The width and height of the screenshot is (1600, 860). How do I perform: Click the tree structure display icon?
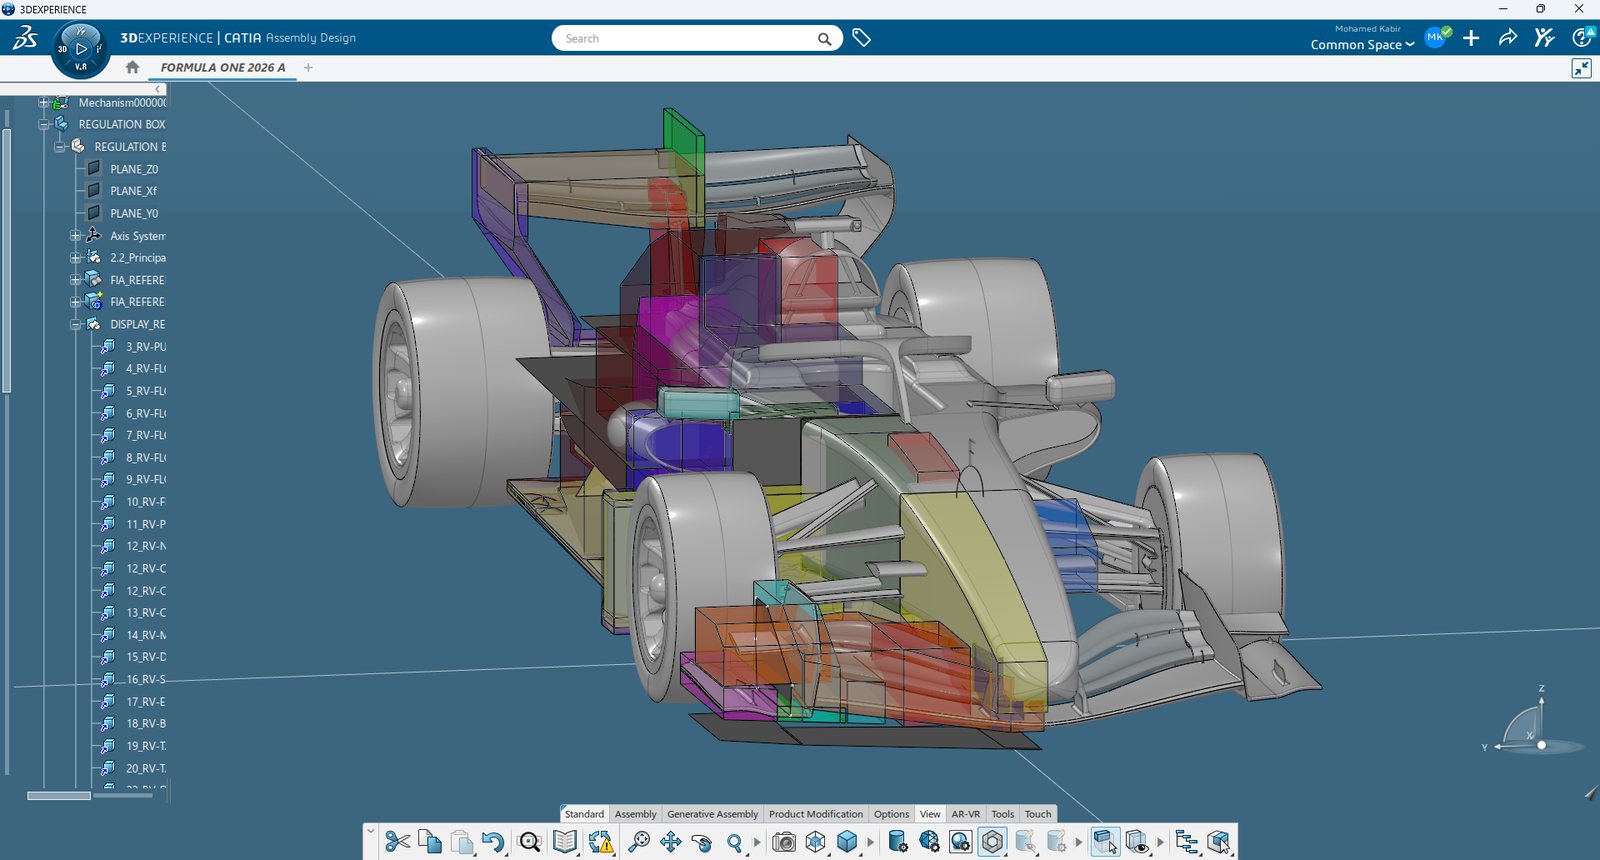point(1187,842)
